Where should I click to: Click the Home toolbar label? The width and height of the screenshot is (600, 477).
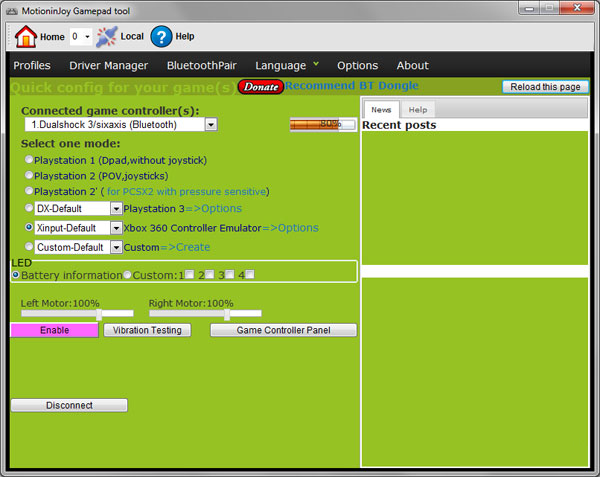pos(52,37)
